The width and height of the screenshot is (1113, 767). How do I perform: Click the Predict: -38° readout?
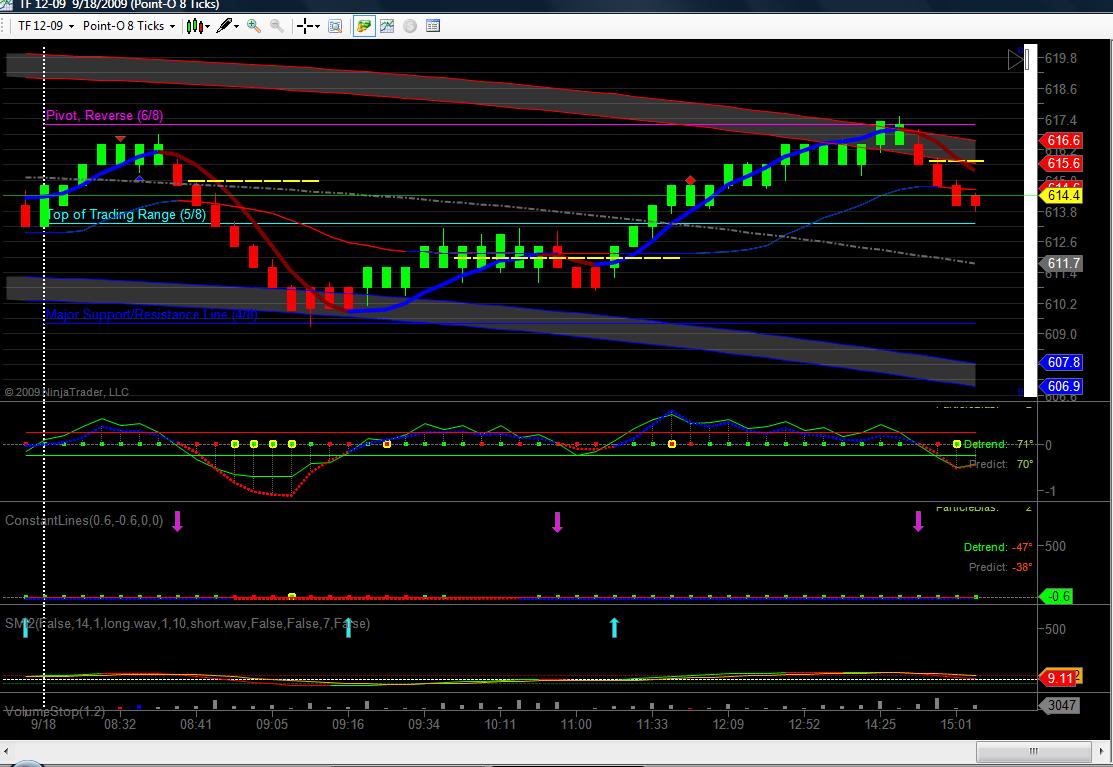coord(1001,567)
